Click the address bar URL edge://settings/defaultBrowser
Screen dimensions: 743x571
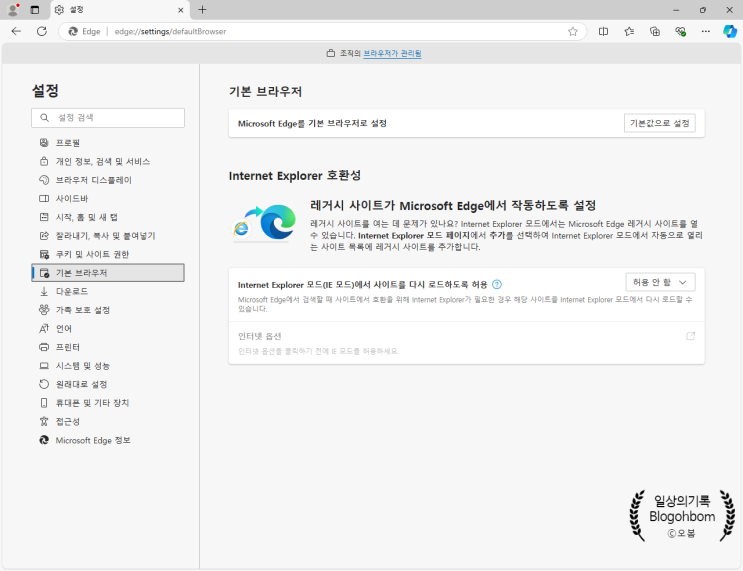click(x=171, y=31)
